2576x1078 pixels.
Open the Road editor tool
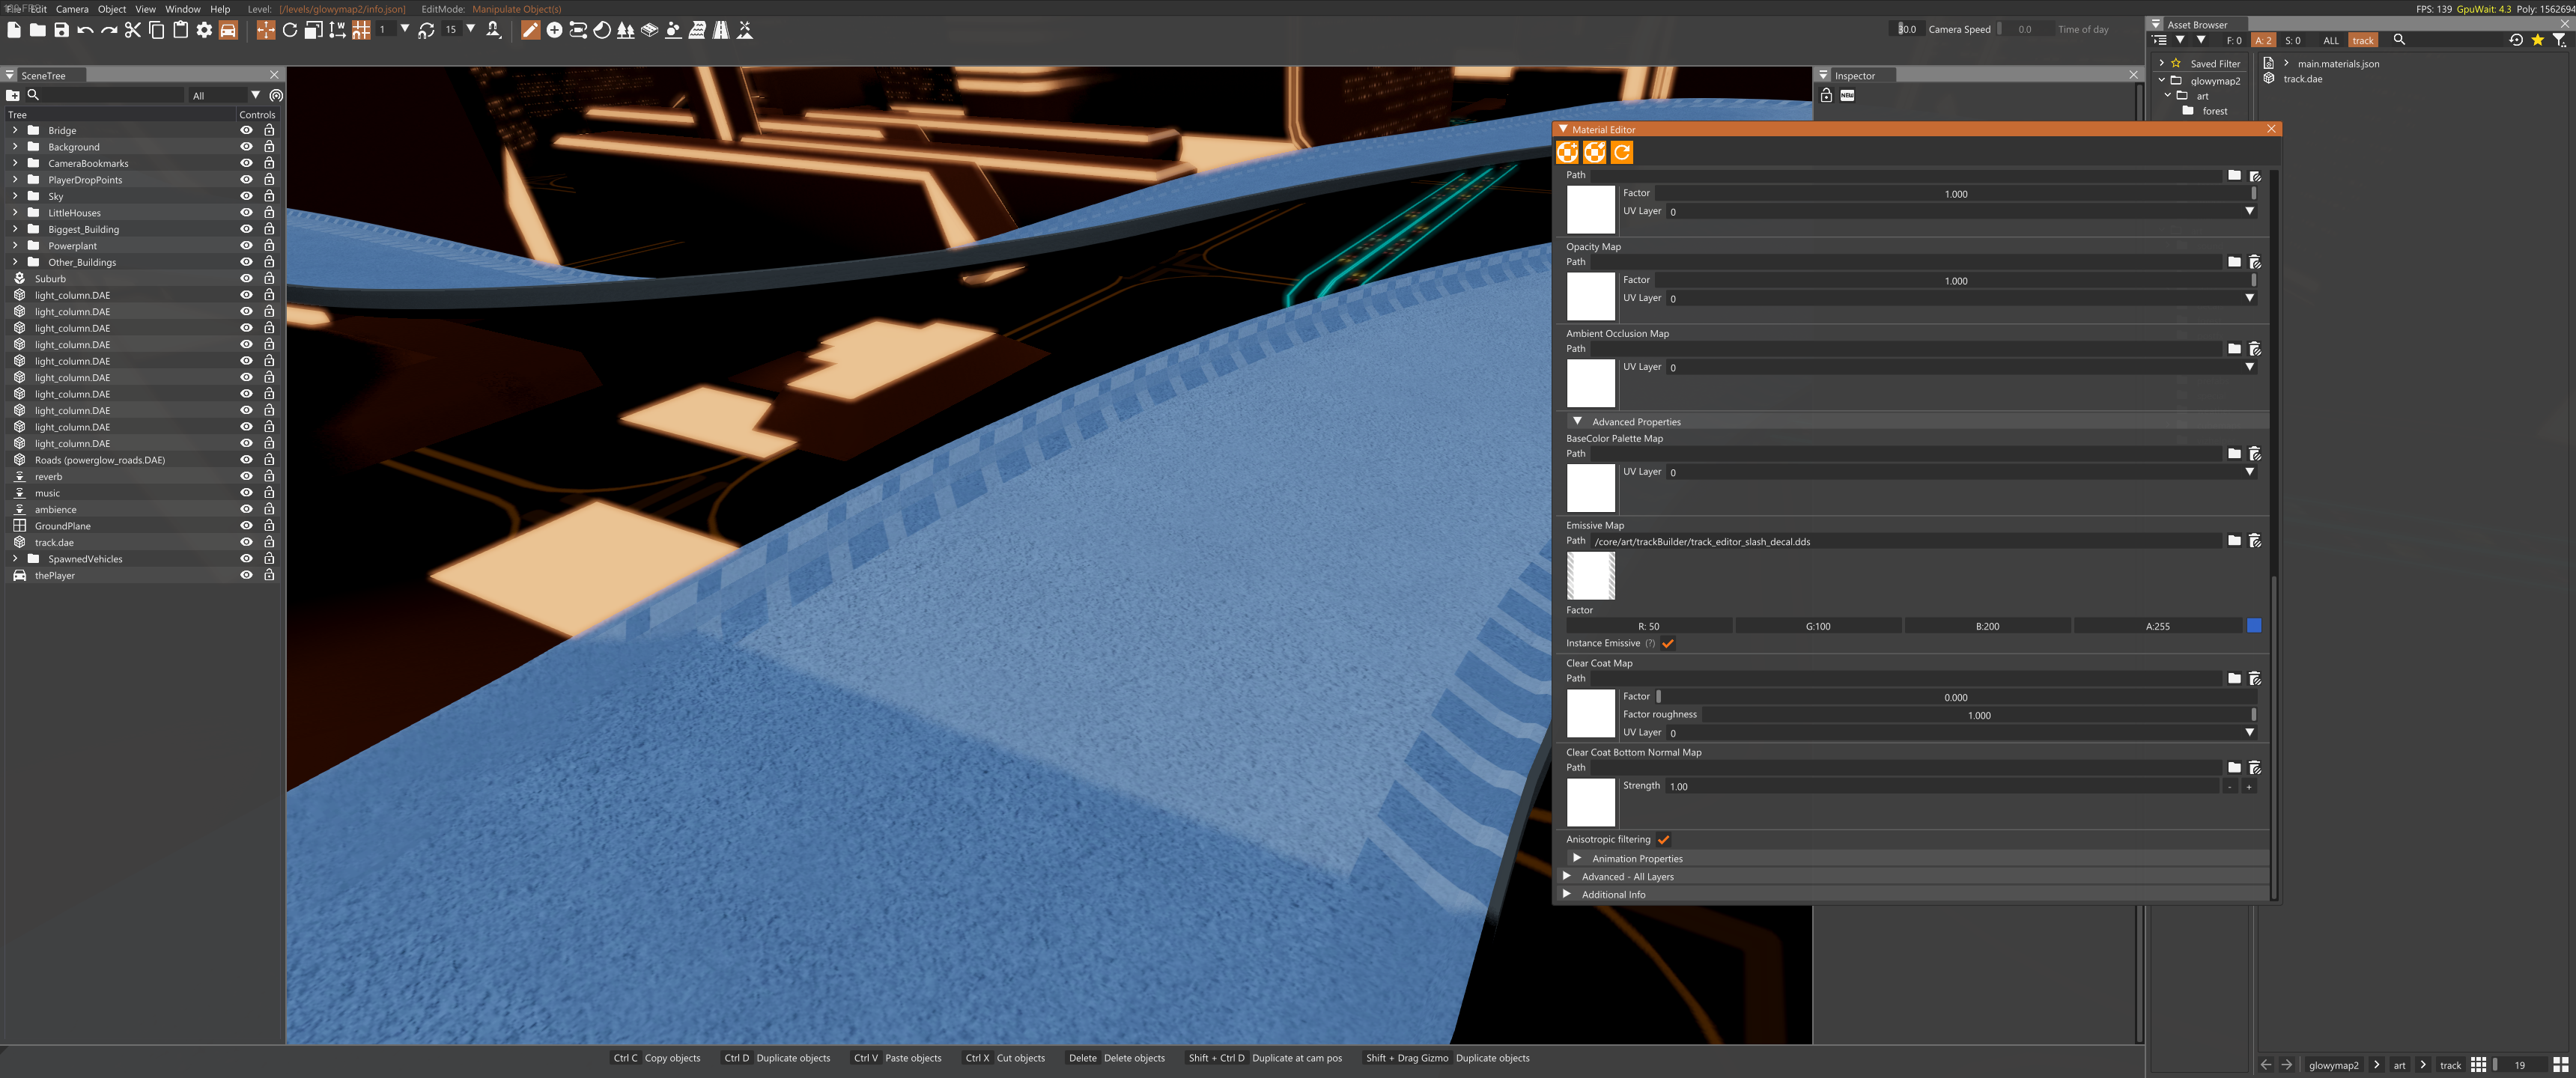click(x=721, y=30)
